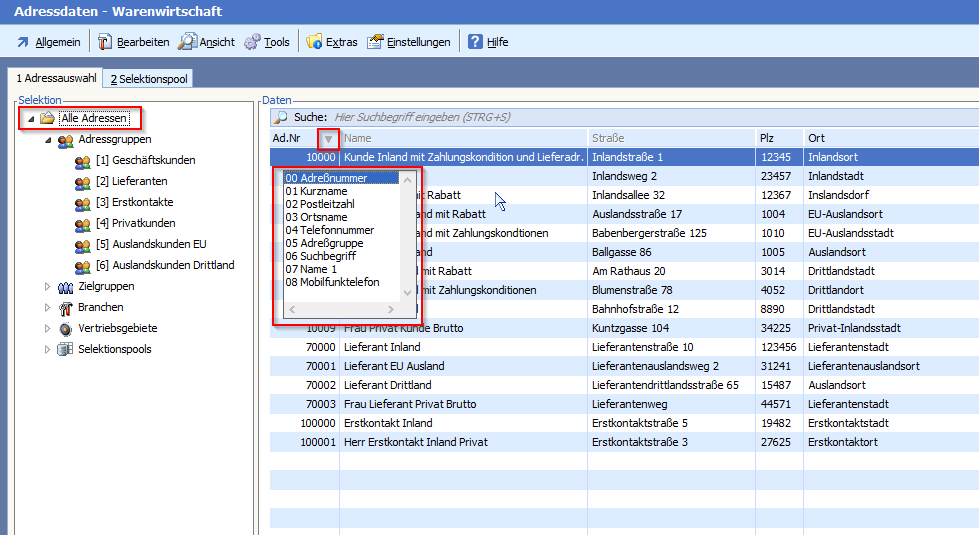Viewport: 979px width, 535px height.
Task: Select the 1 Adressauswahl tab
Action: tap(56, 79)
